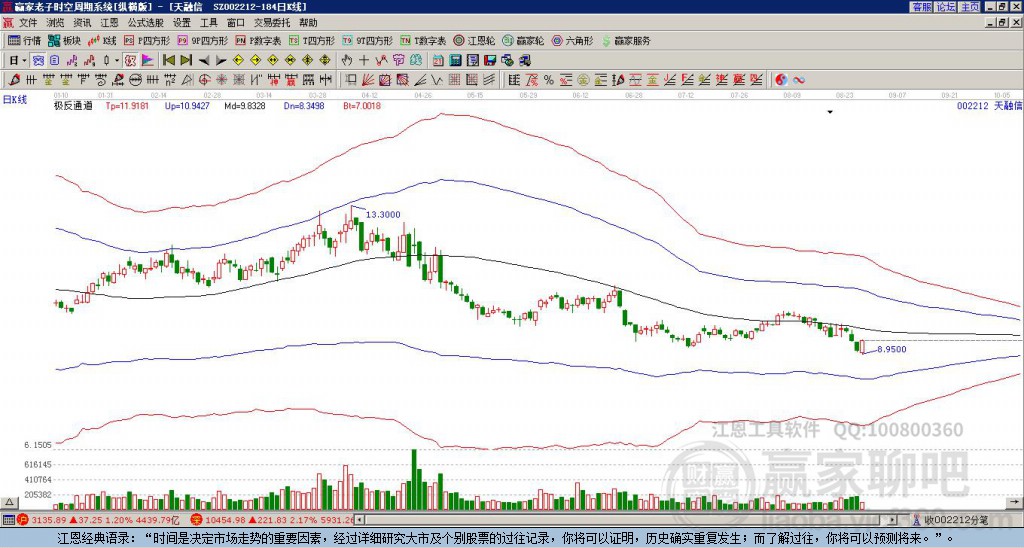This screenshot has height=548, width=1024.
Task: Click the yin-yang taiji icon
Action: (x=781, y=80)
